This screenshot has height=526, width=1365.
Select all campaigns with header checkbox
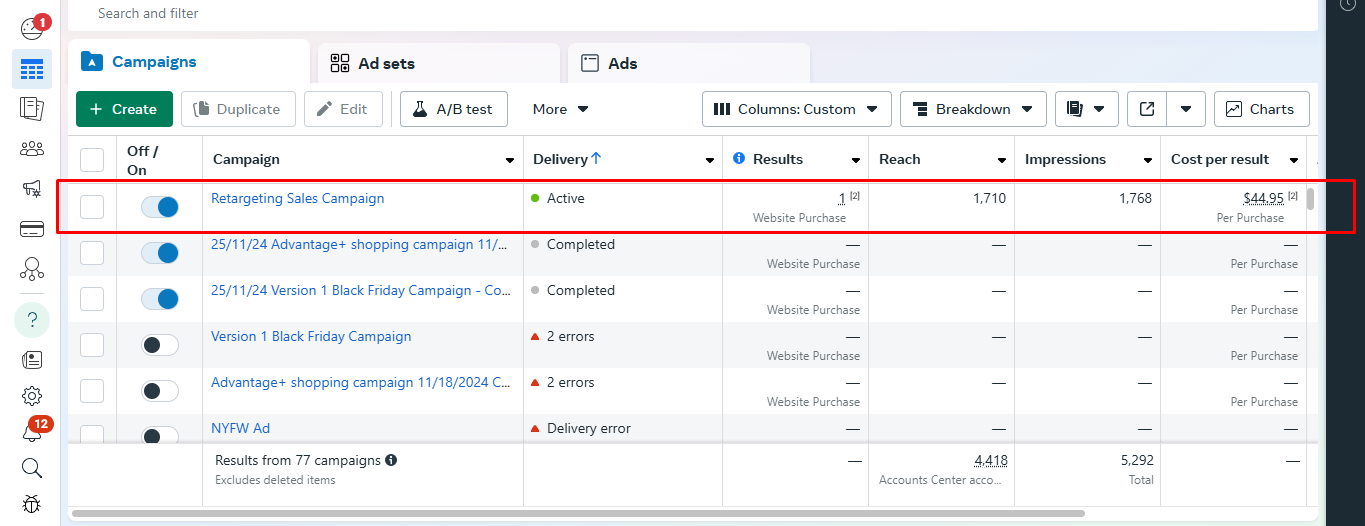92,160
